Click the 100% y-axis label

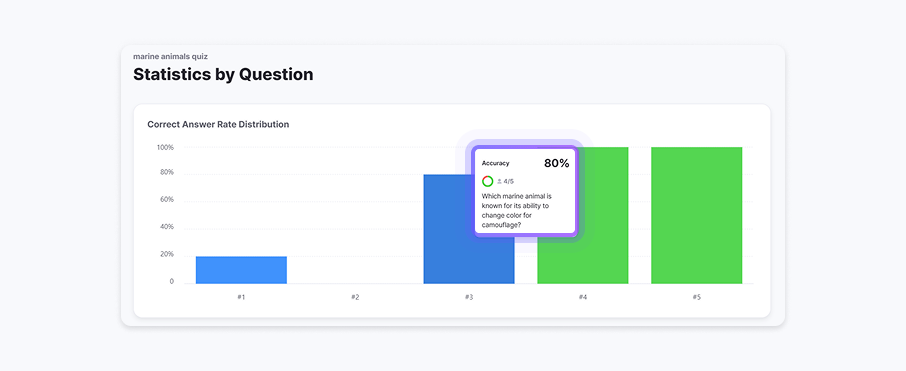165,147
